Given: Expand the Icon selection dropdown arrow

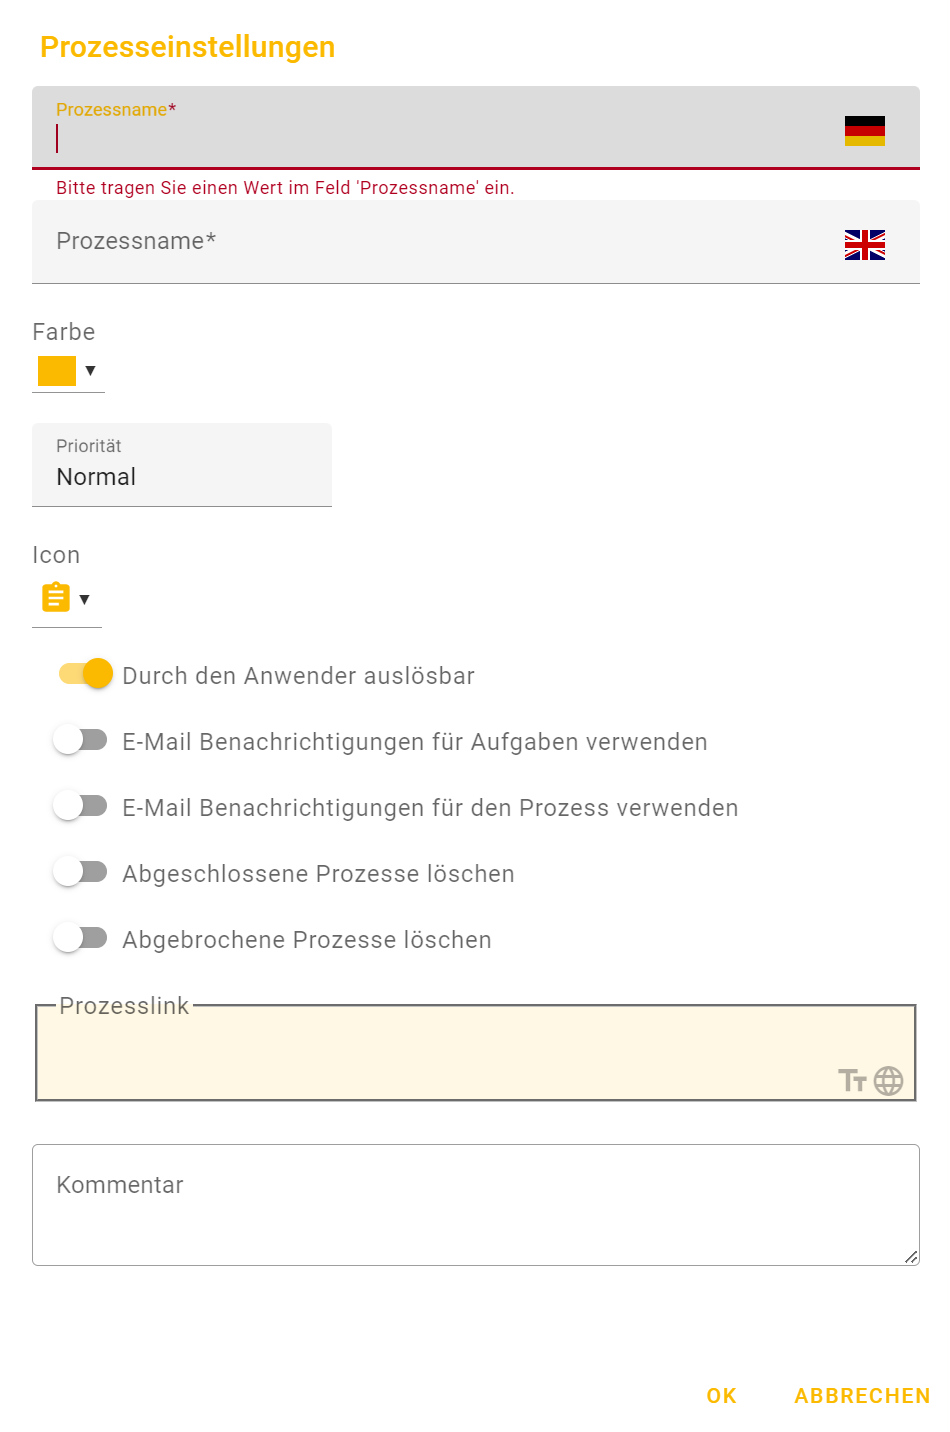Looking at the screenshot, I should coord(85,600).
